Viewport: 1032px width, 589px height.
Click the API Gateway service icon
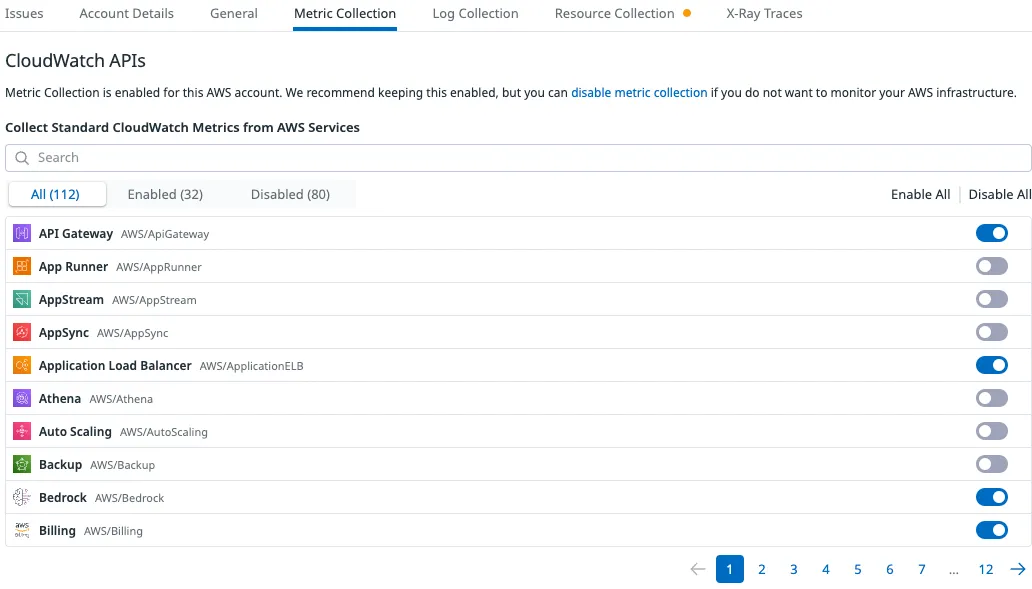[22, 233]
